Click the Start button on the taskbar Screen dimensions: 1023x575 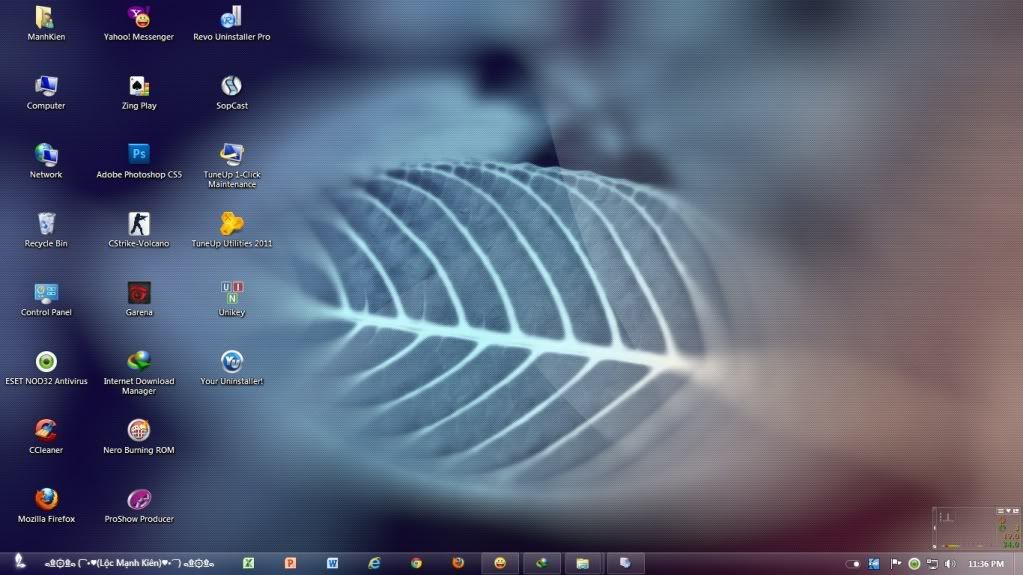pyautogui.click(x=20, y=562)
